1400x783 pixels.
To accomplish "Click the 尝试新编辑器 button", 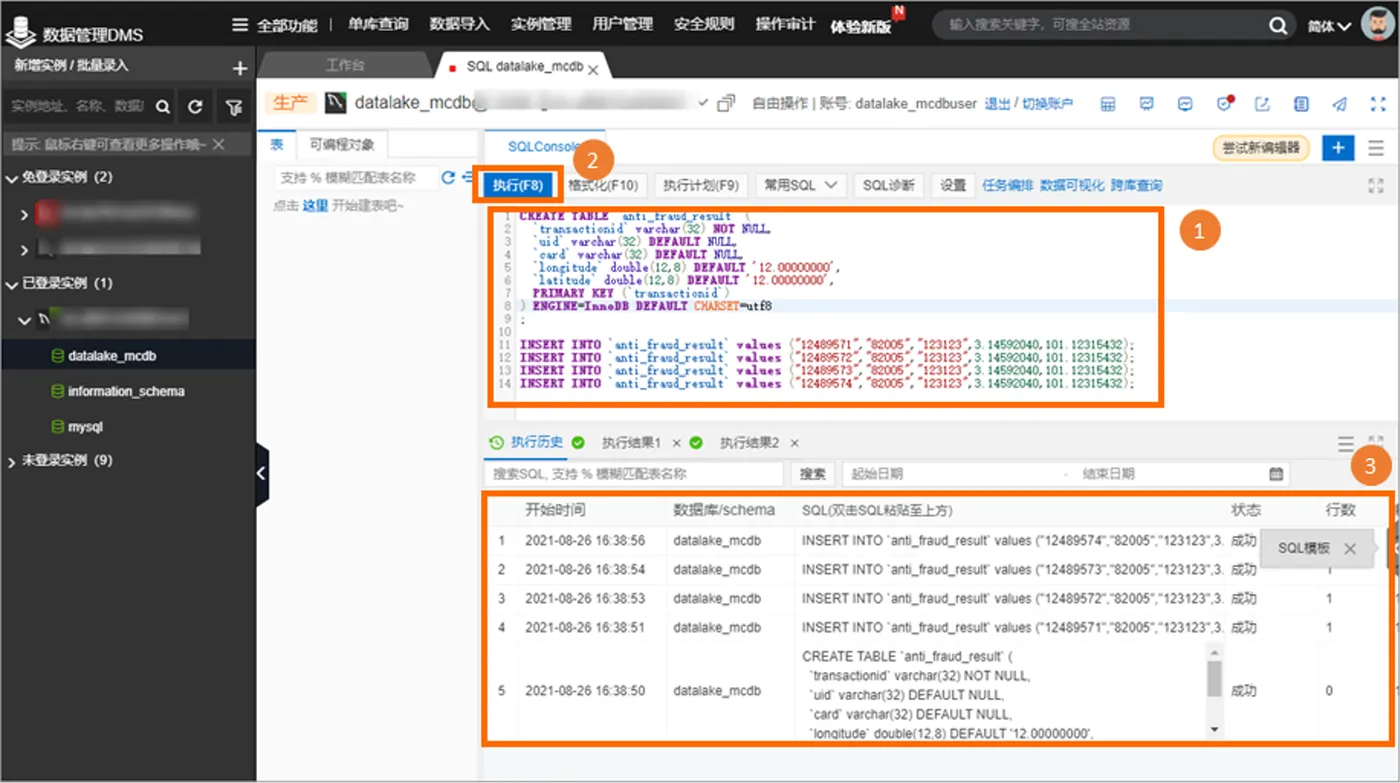I will tap(1261, 148).
